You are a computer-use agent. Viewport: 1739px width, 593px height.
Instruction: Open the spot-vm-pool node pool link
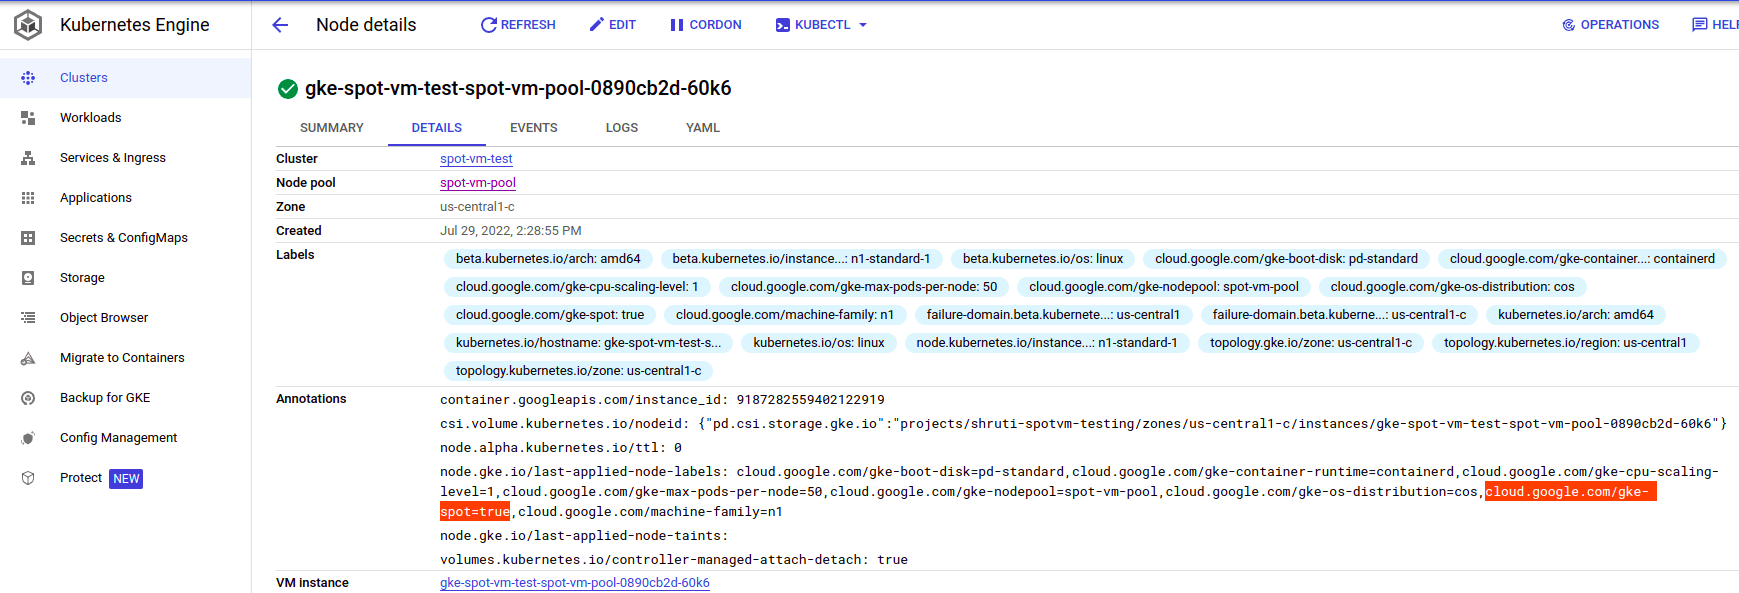click(x=478, y=183)
